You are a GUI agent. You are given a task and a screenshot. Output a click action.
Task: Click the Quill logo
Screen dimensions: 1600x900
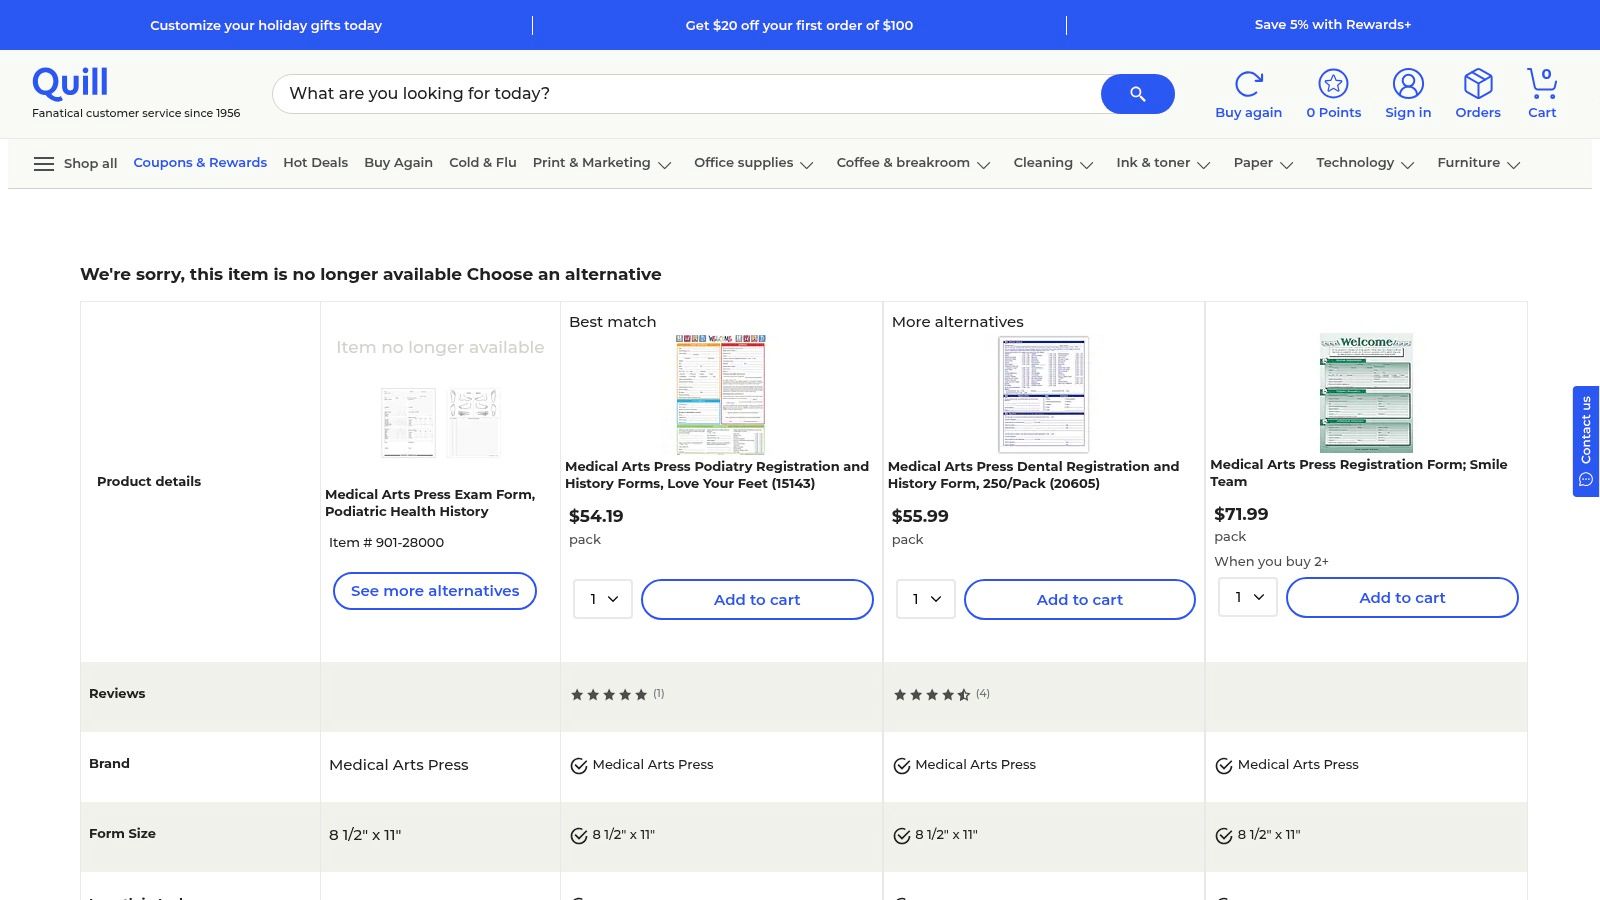(x=70, y=83)
